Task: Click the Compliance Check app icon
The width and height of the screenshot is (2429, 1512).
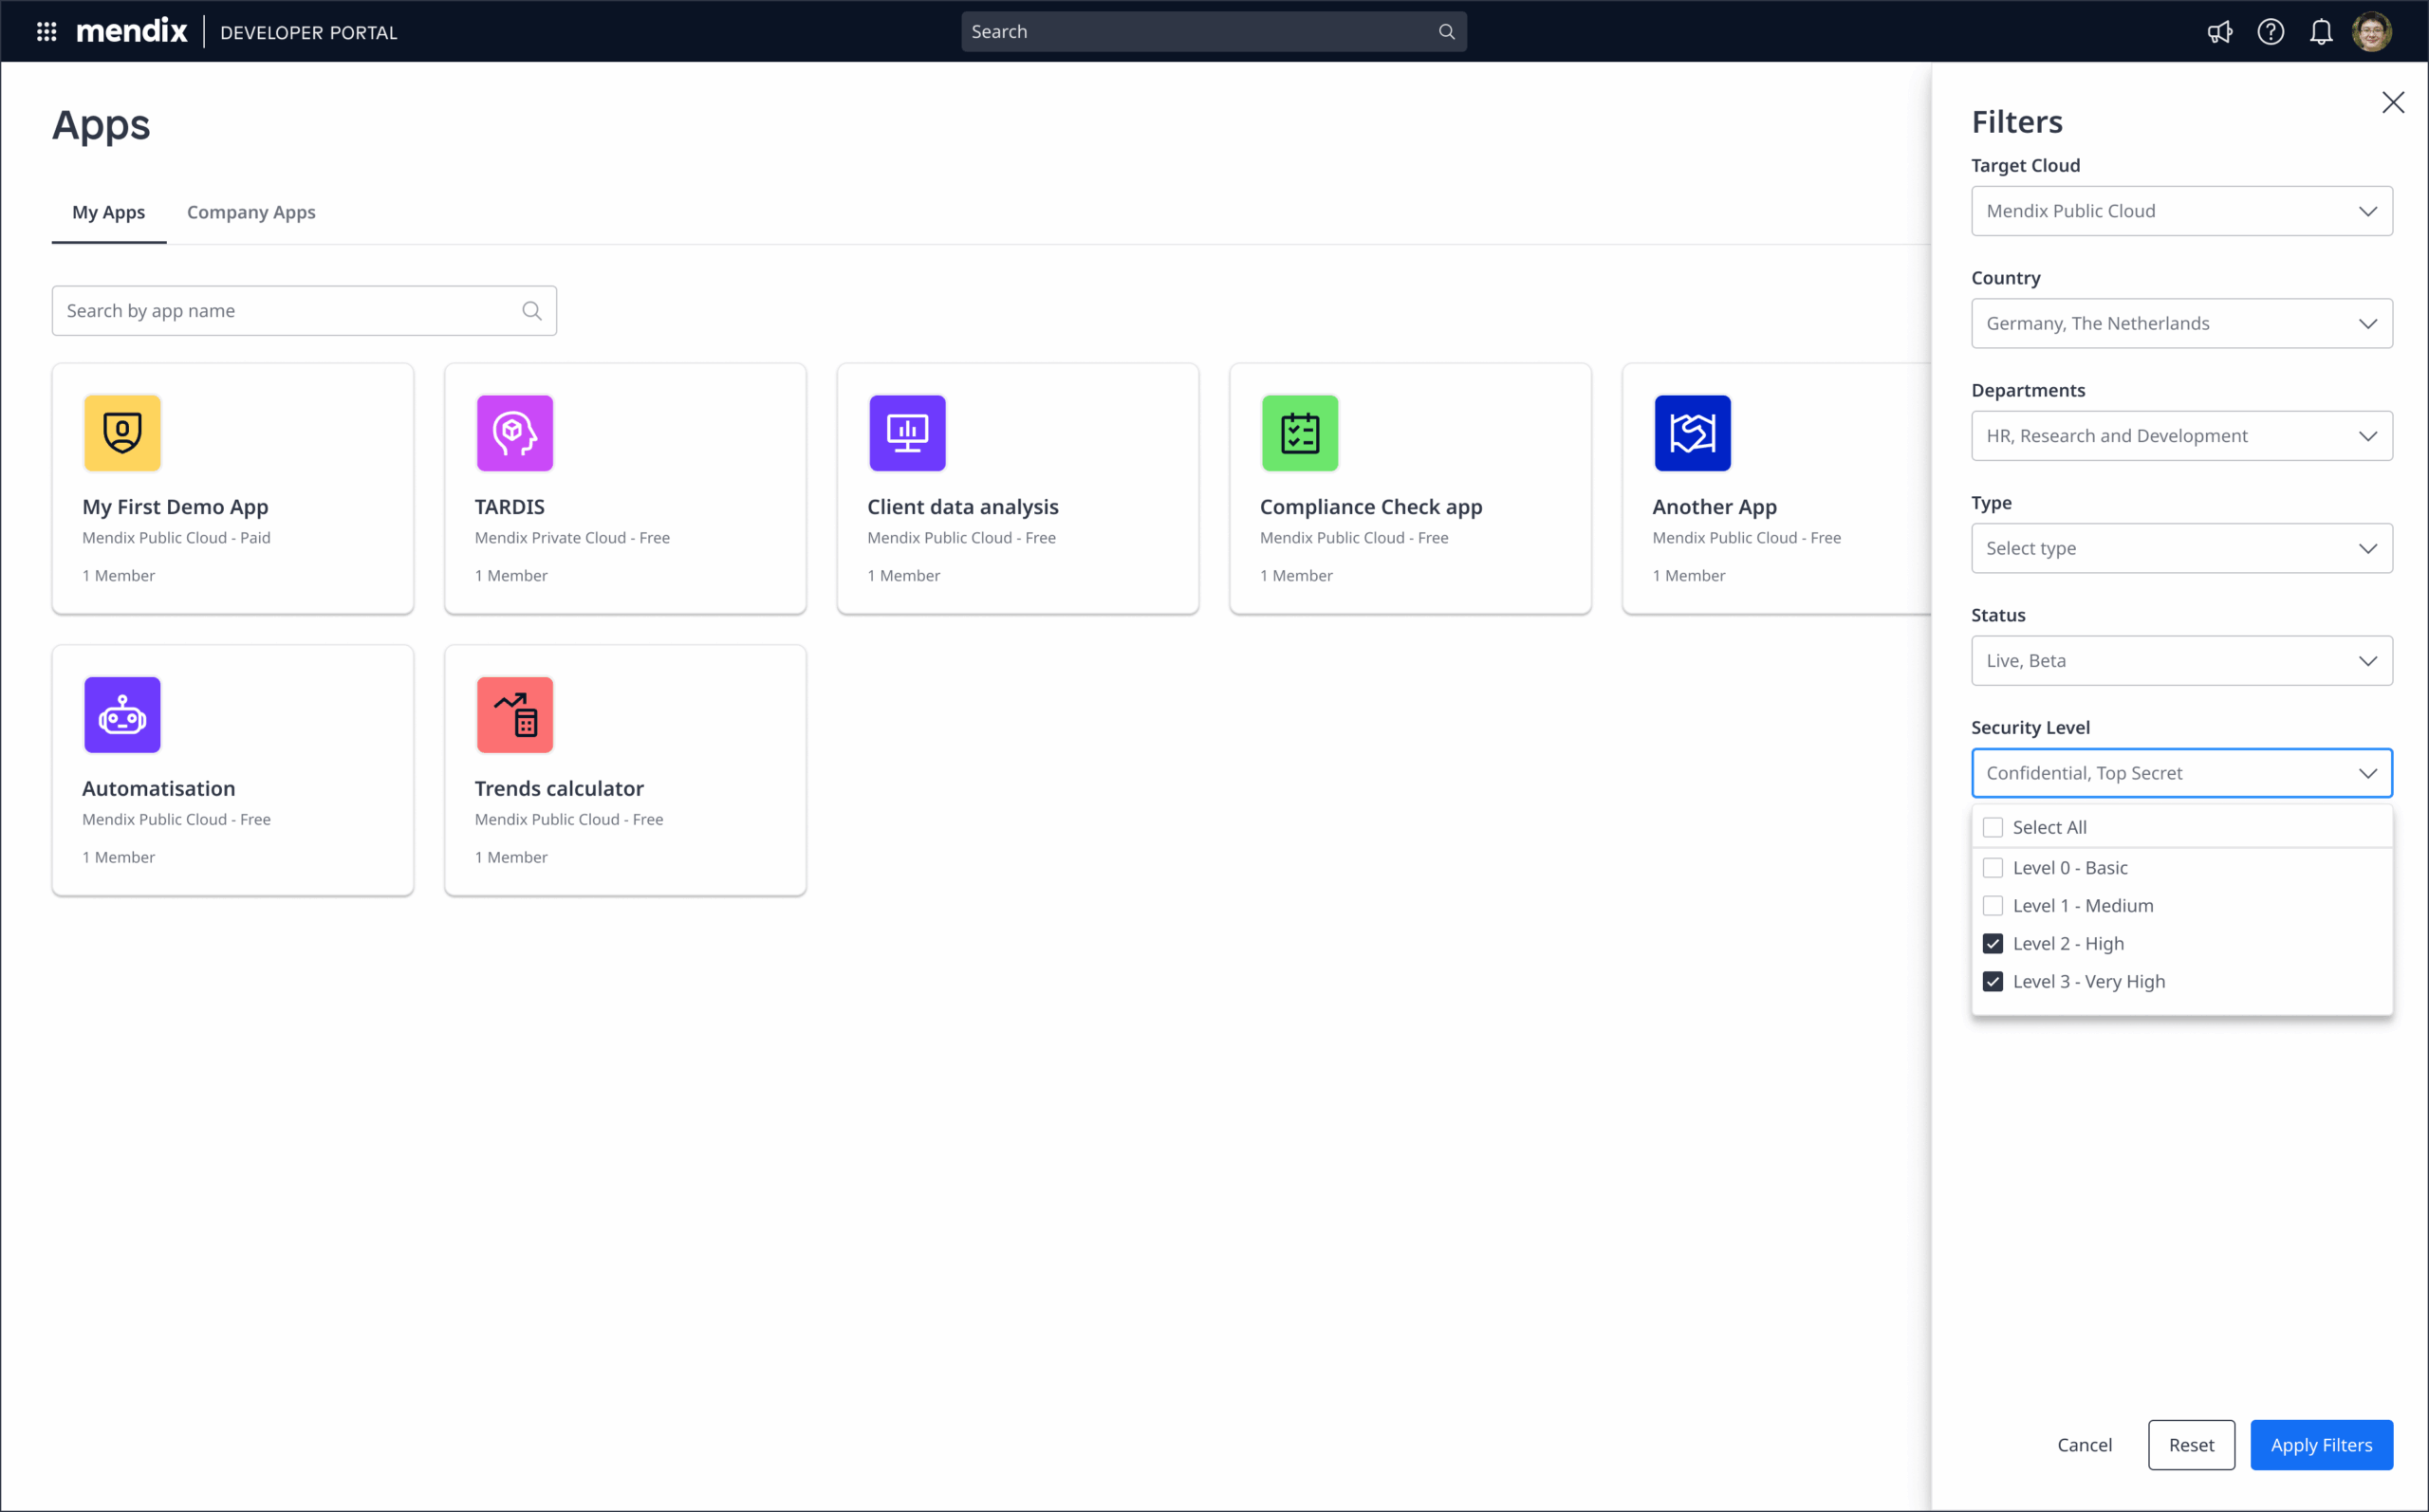Action: tap(1299, 433)
